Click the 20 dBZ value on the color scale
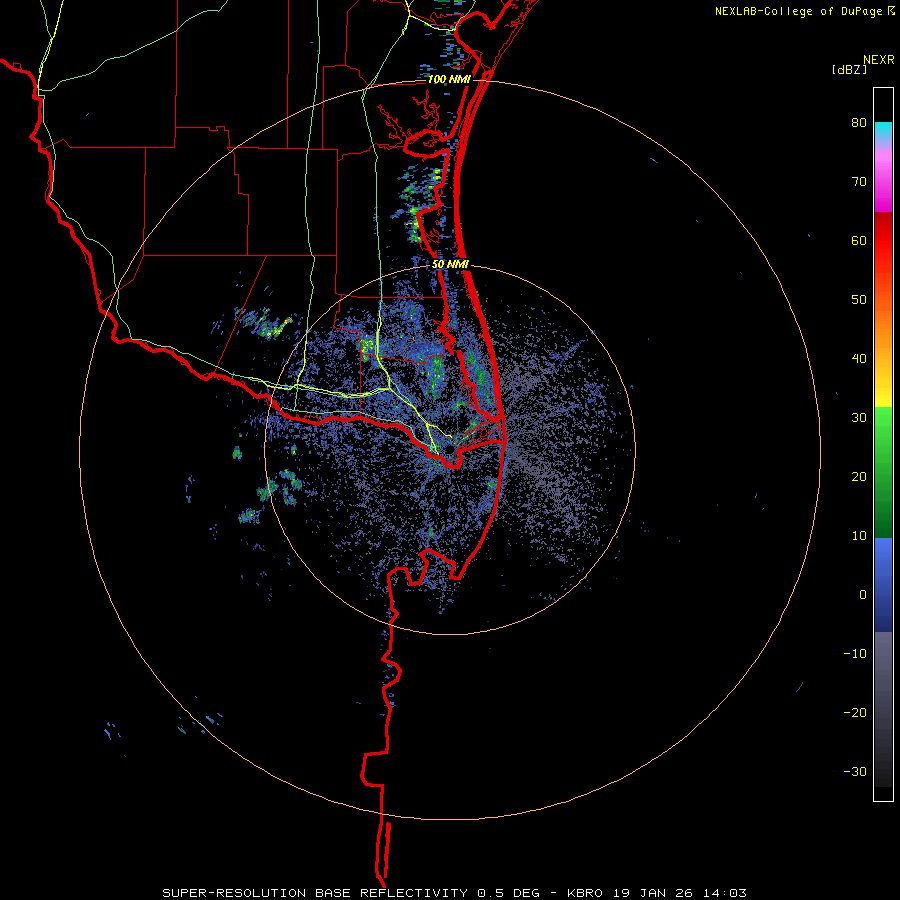This screenshot has height=900, width=900. tap(859, 477)
